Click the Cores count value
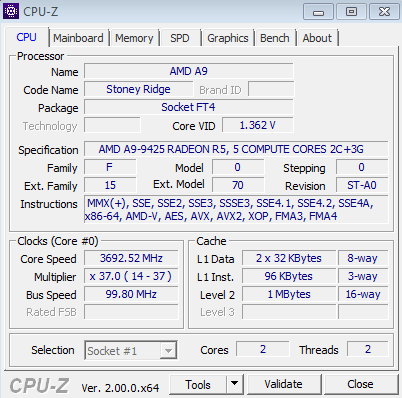Screen dimensions: 402x398 [263, 349]
